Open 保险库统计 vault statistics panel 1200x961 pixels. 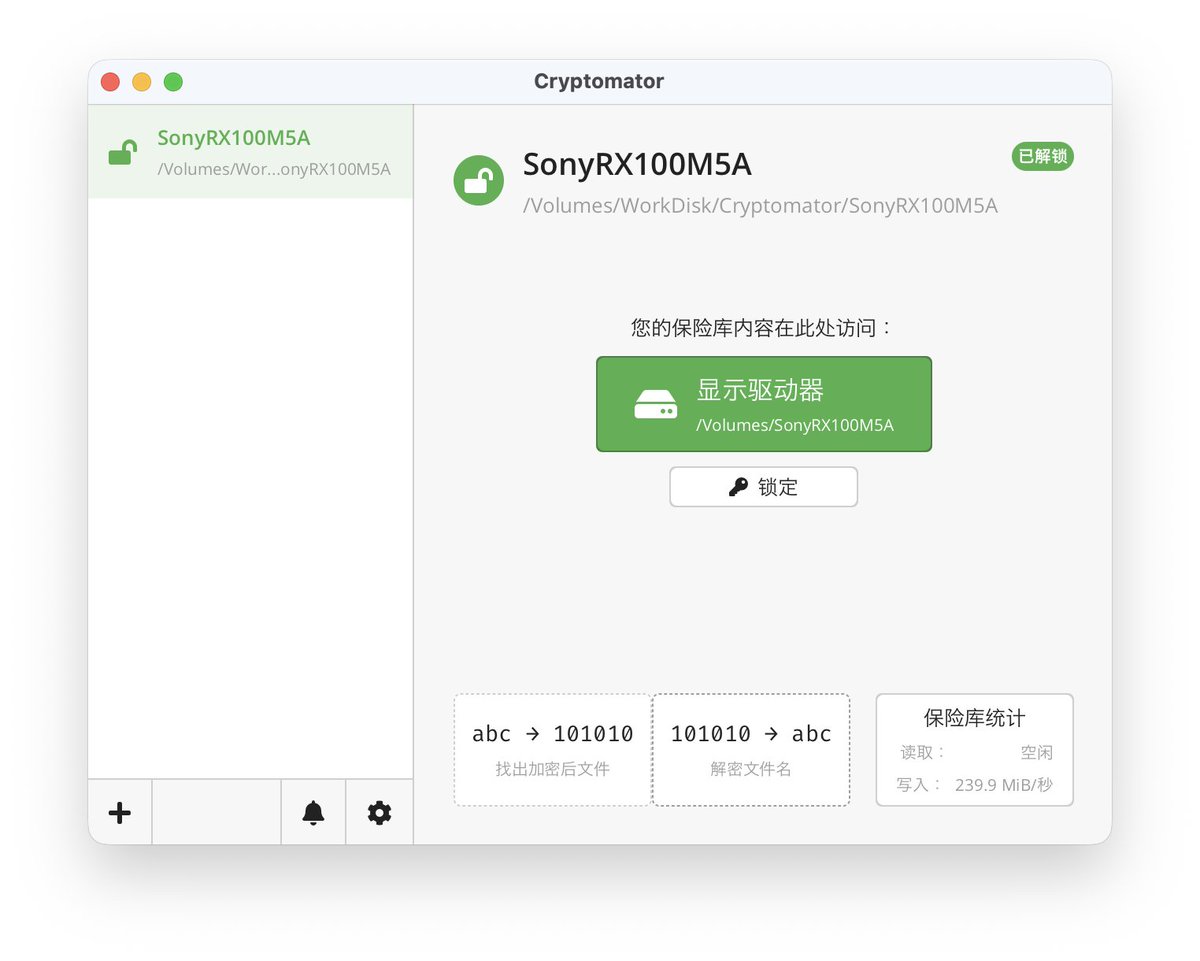(975, 750)
